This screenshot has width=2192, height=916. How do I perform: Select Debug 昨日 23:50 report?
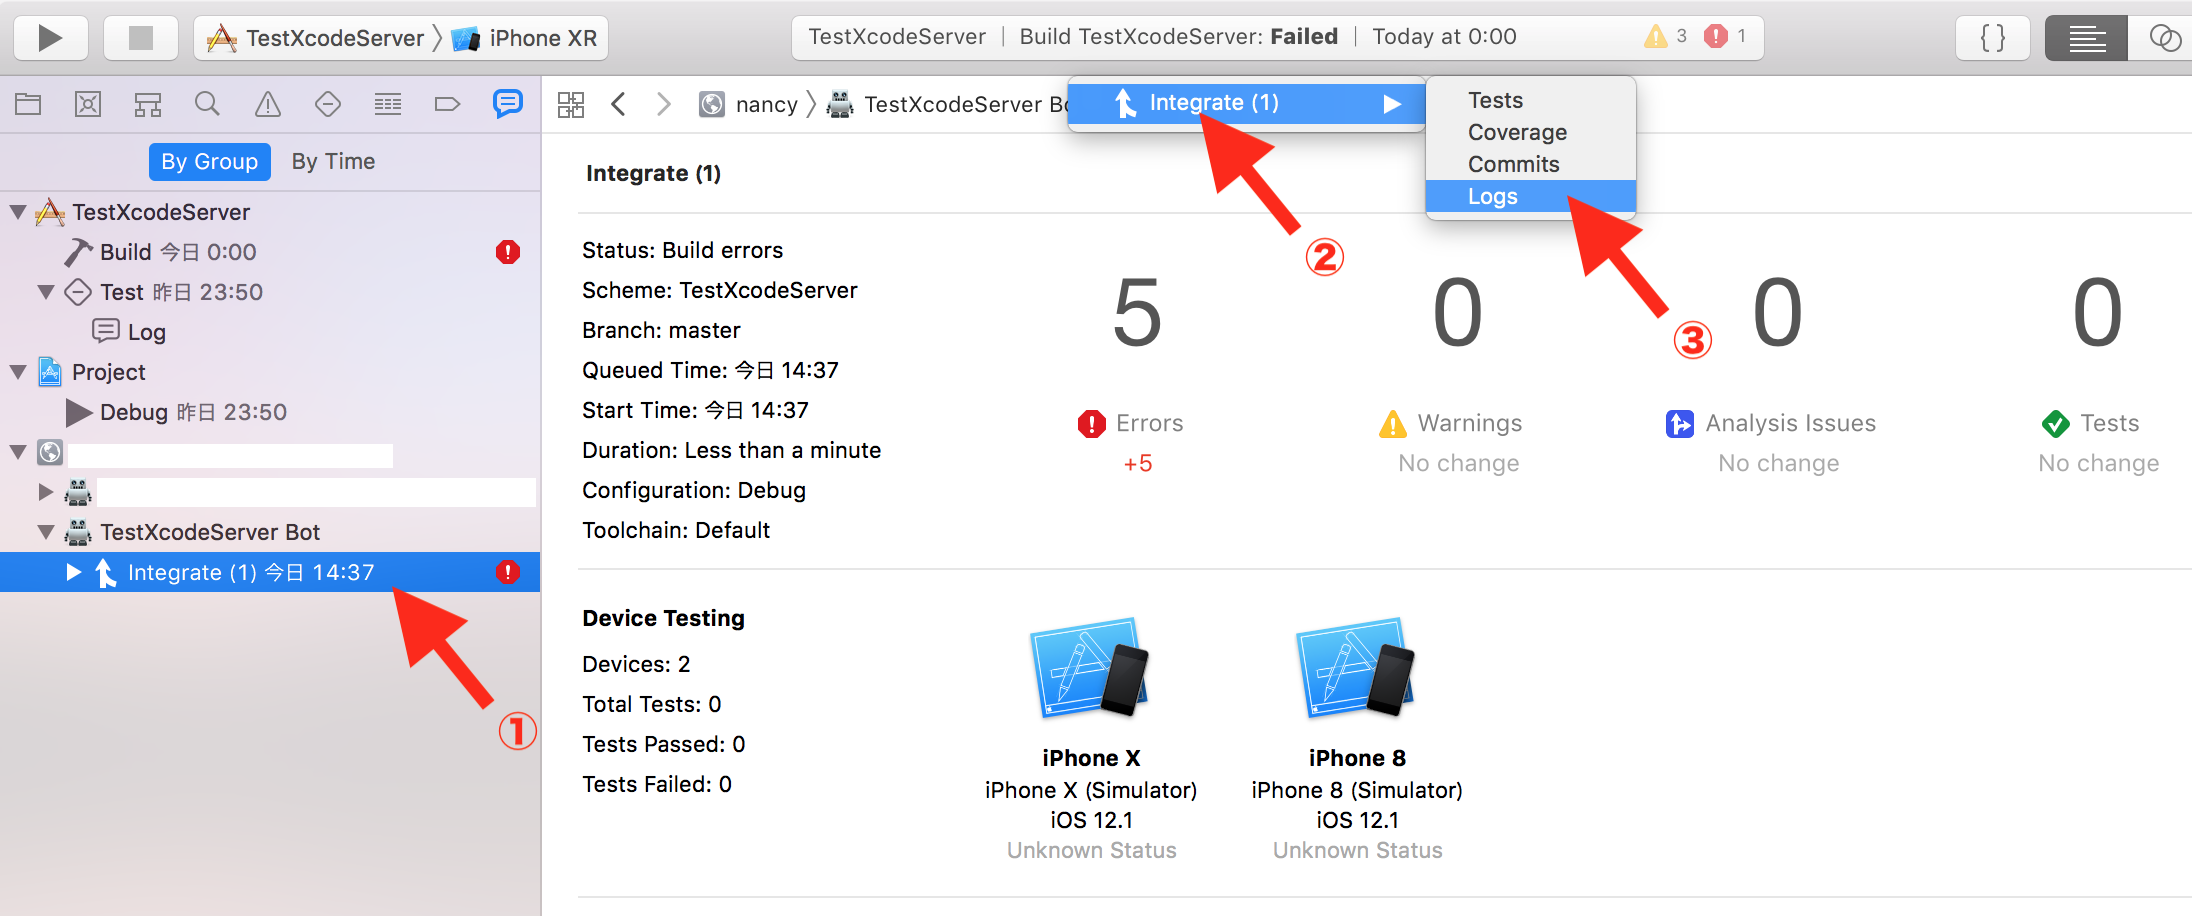click(193, 412)
